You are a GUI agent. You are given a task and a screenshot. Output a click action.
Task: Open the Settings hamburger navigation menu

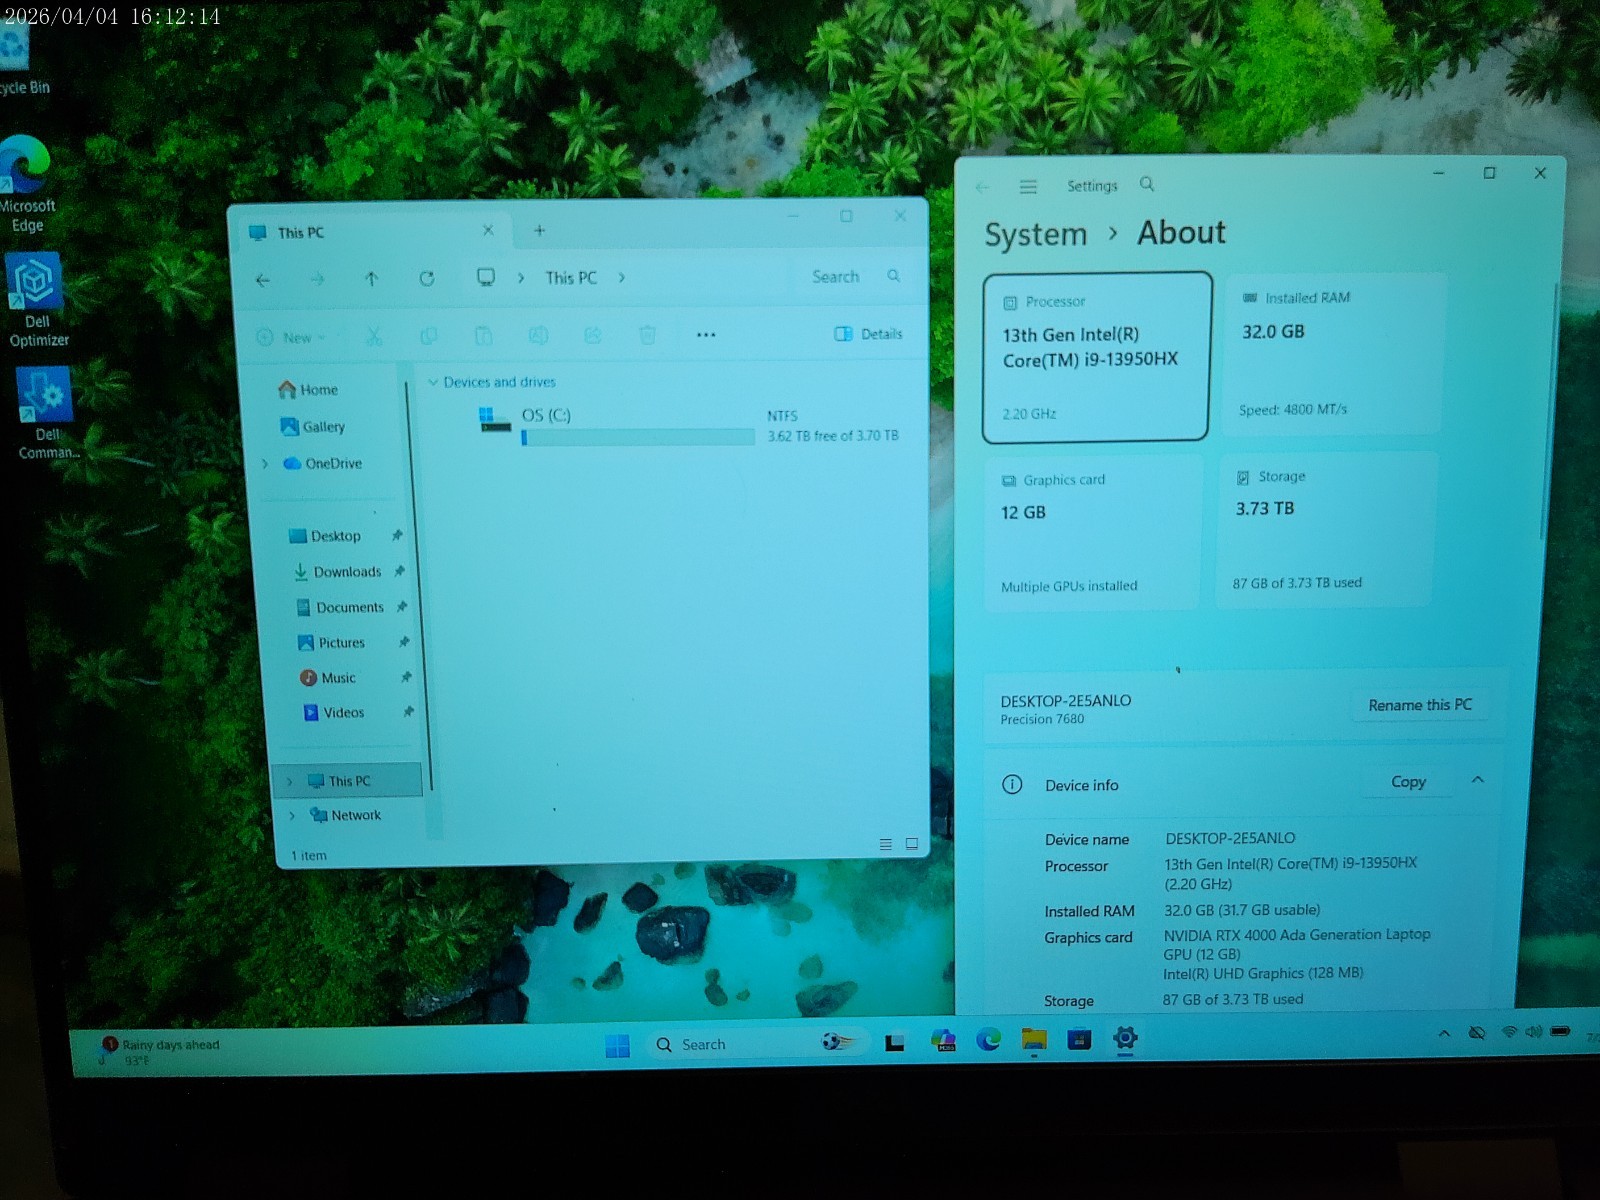tap(1028, 186)
